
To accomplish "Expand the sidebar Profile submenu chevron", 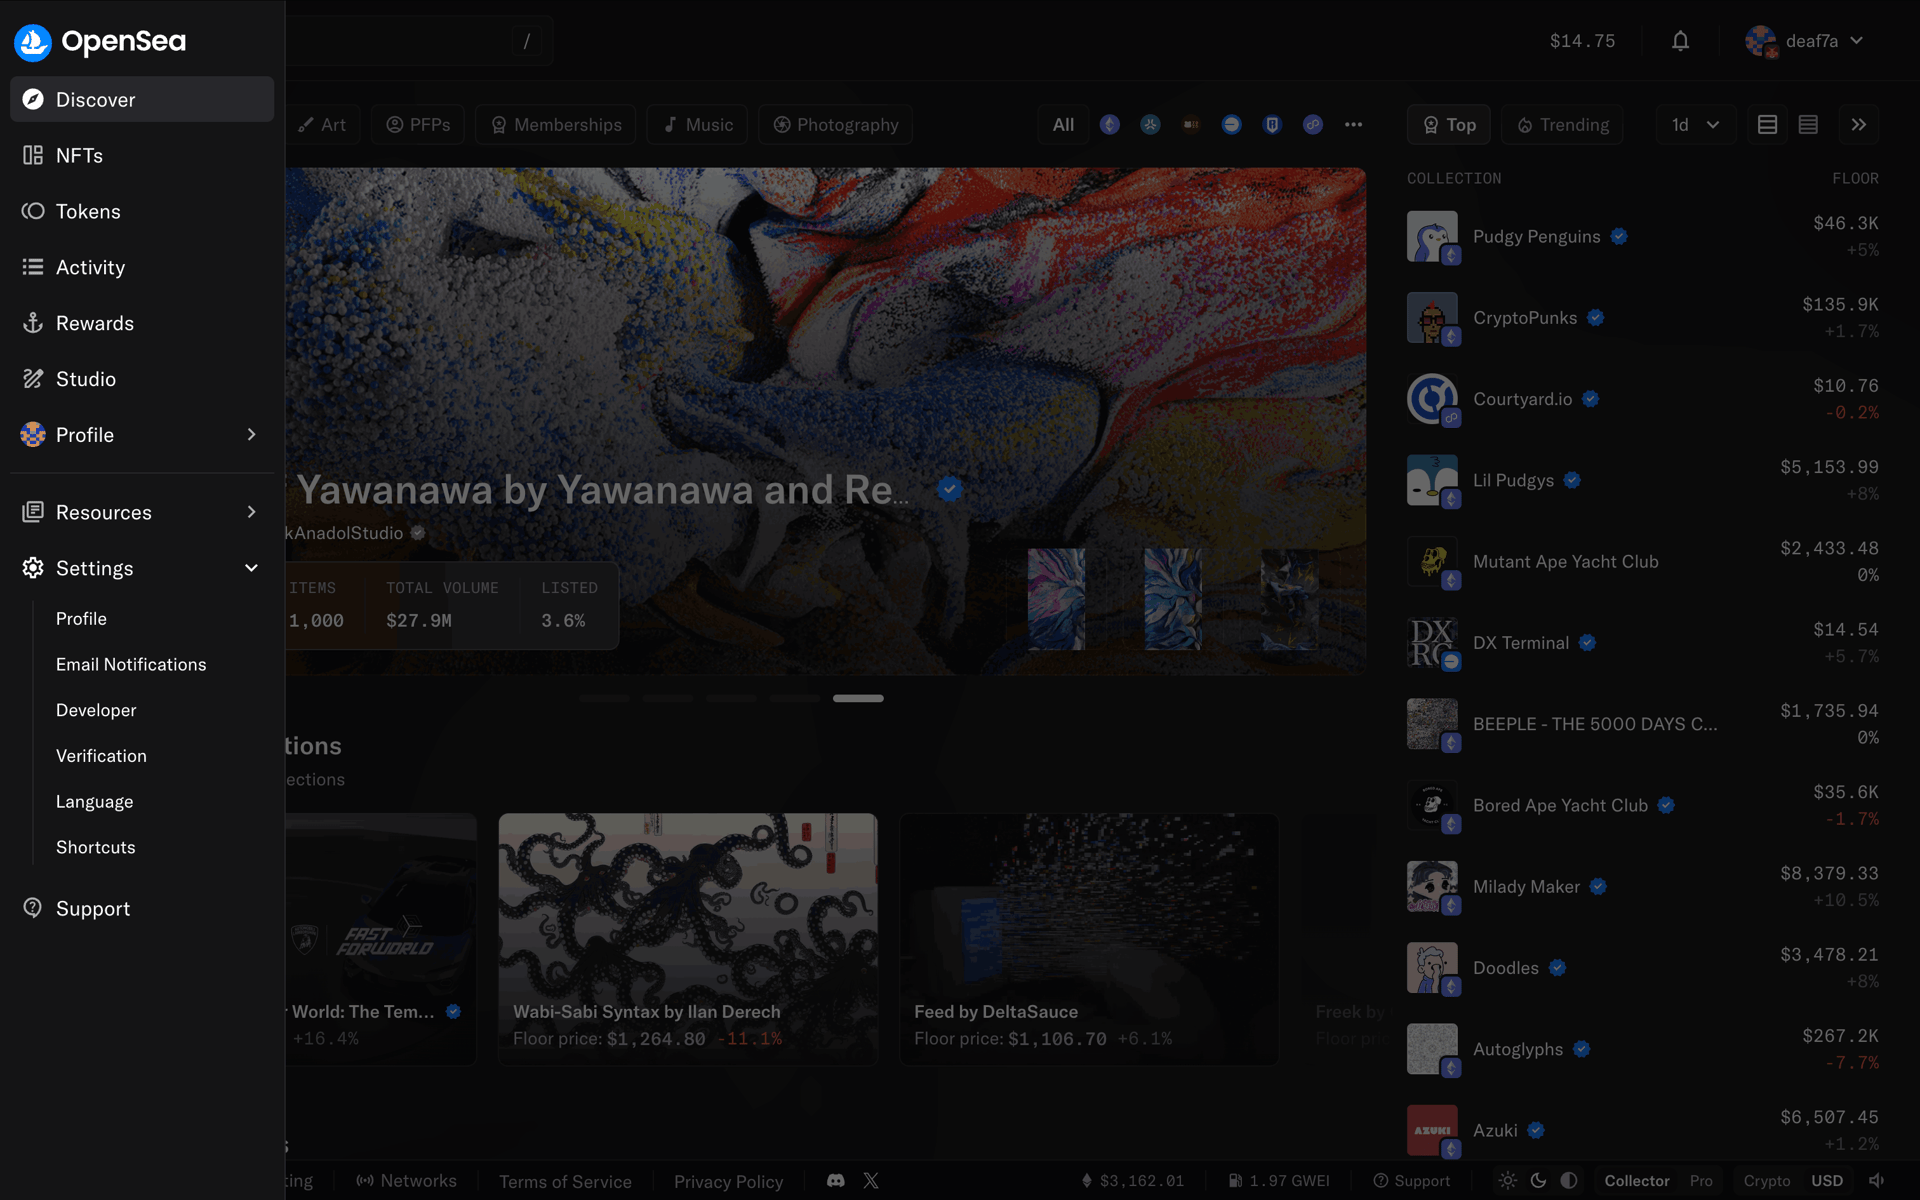I will click(251, 435).
